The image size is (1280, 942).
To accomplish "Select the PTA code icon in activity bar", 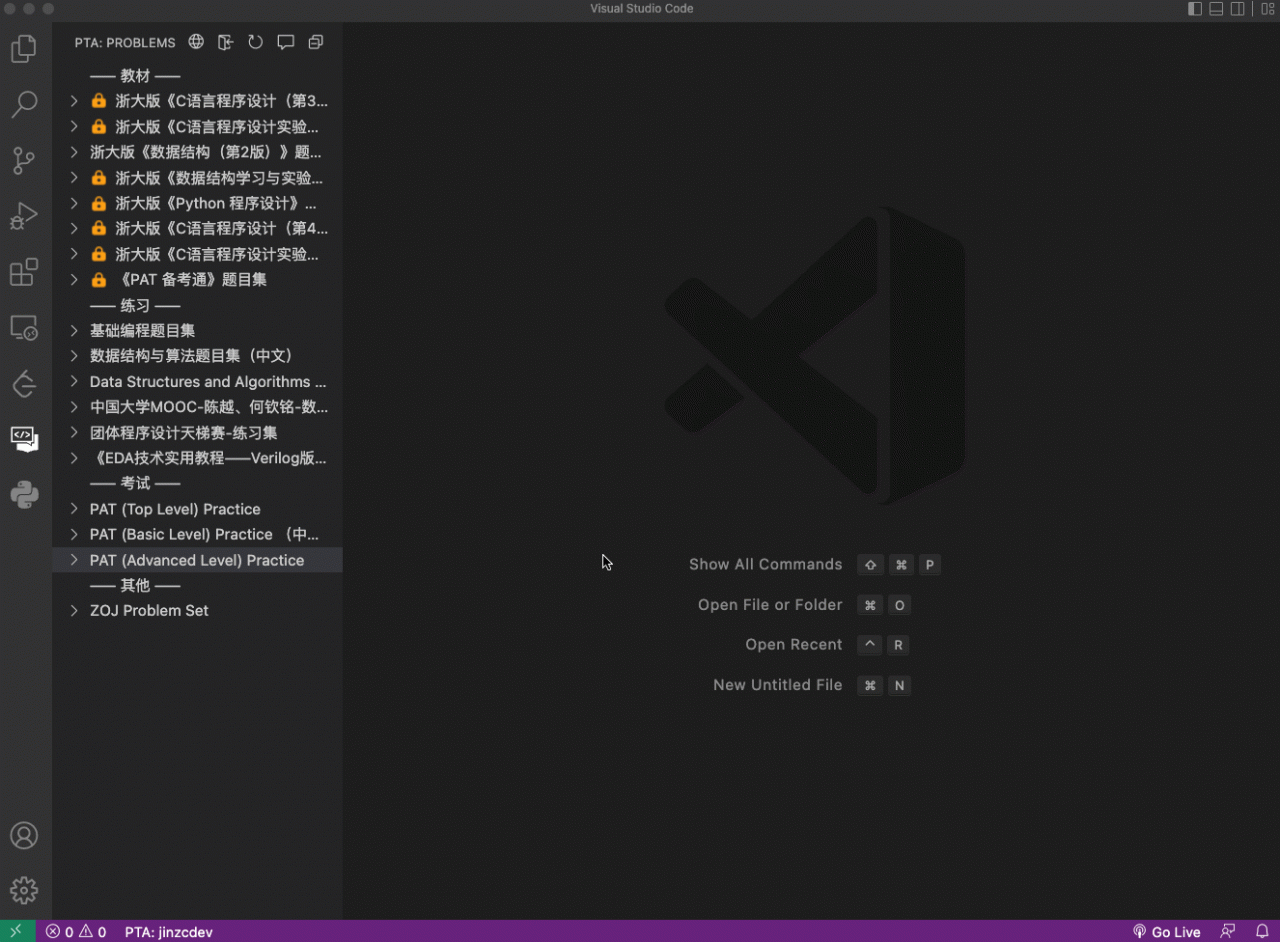I will (x=24, y=438).
